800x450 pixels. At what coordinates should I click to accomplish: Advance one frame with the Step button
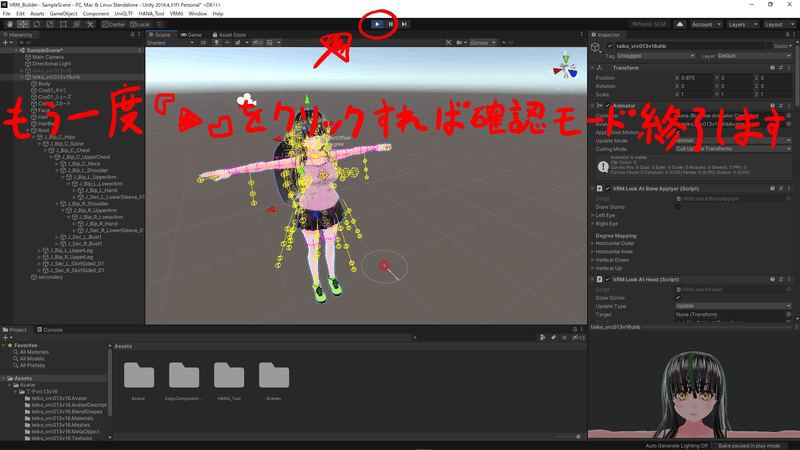[404, 24]
